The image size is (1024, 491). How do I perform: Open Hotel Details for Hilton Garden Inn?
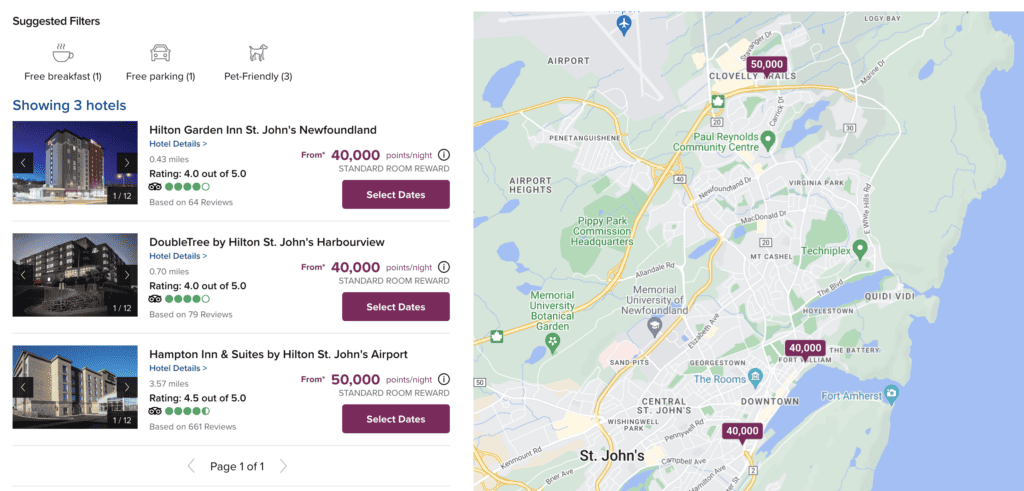point(178,144)
